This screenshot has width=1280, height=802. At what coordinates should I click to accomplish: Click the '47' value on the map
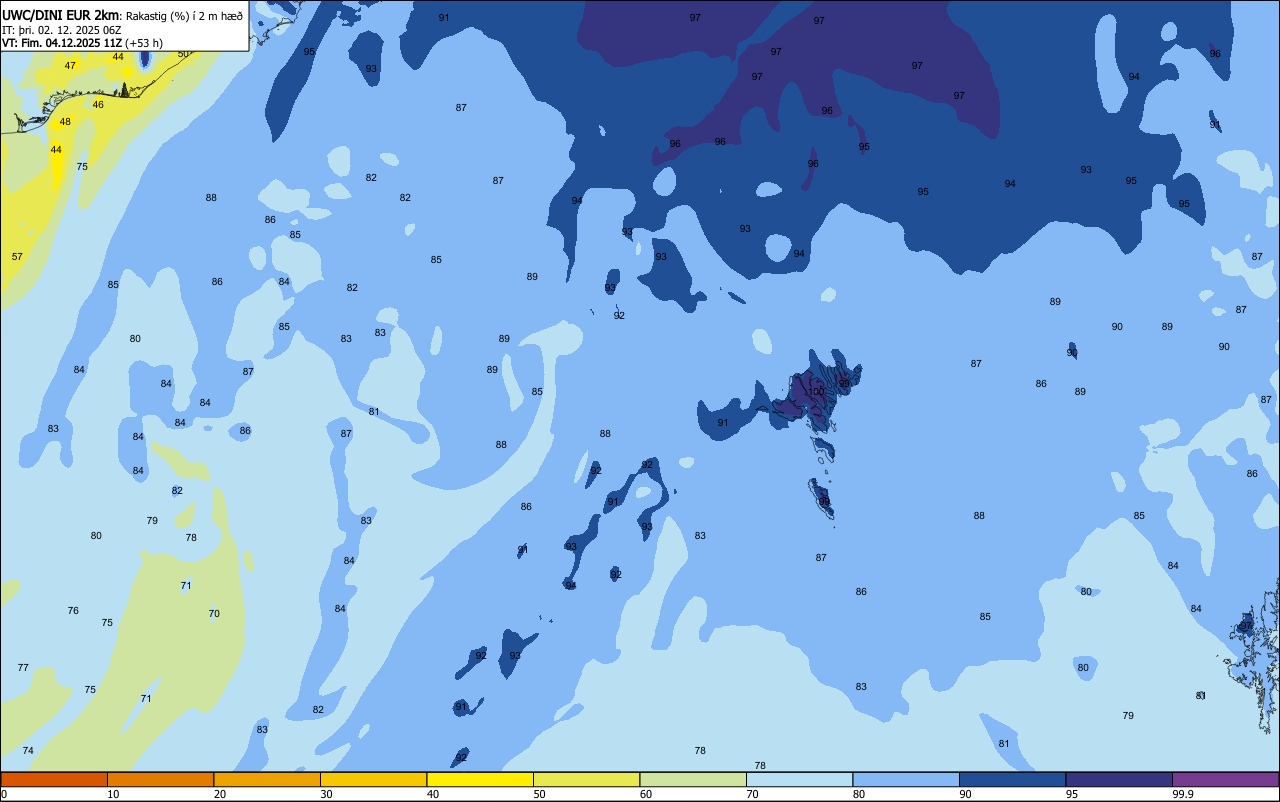70,66
